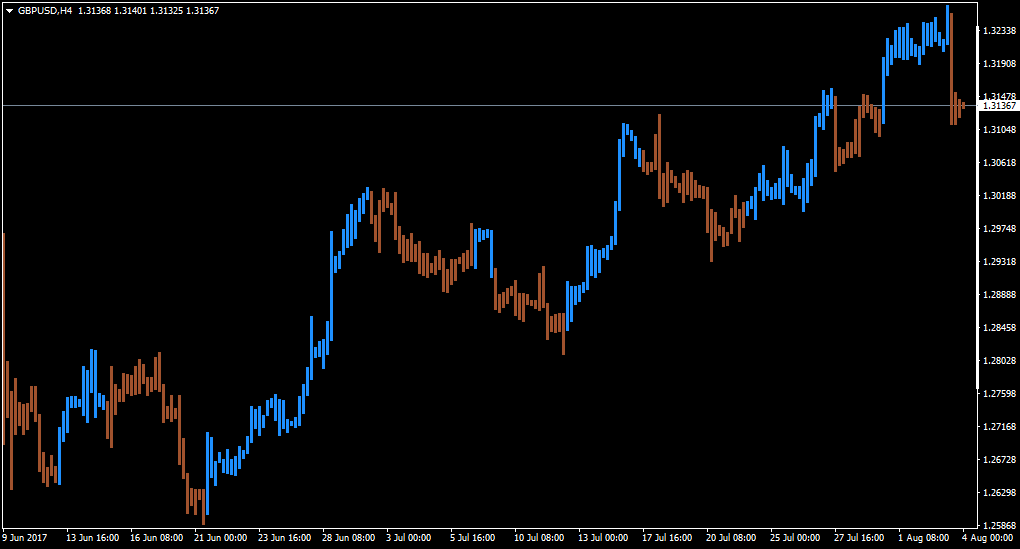Click the 16 Jun 08:00 time label
The image size is (1020, 549).
(x=156, y=538)
